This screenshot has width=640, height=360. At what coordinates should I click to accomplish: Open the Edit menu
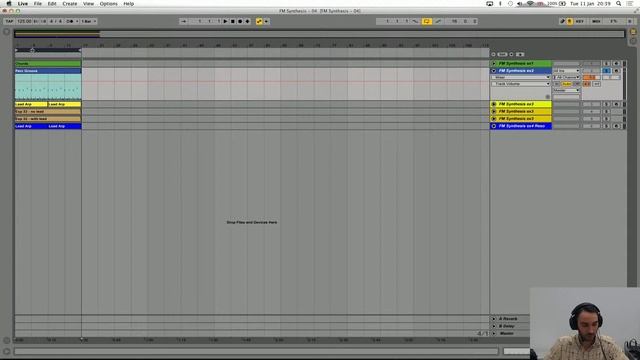pyautogui.click(x=52, y=4)
